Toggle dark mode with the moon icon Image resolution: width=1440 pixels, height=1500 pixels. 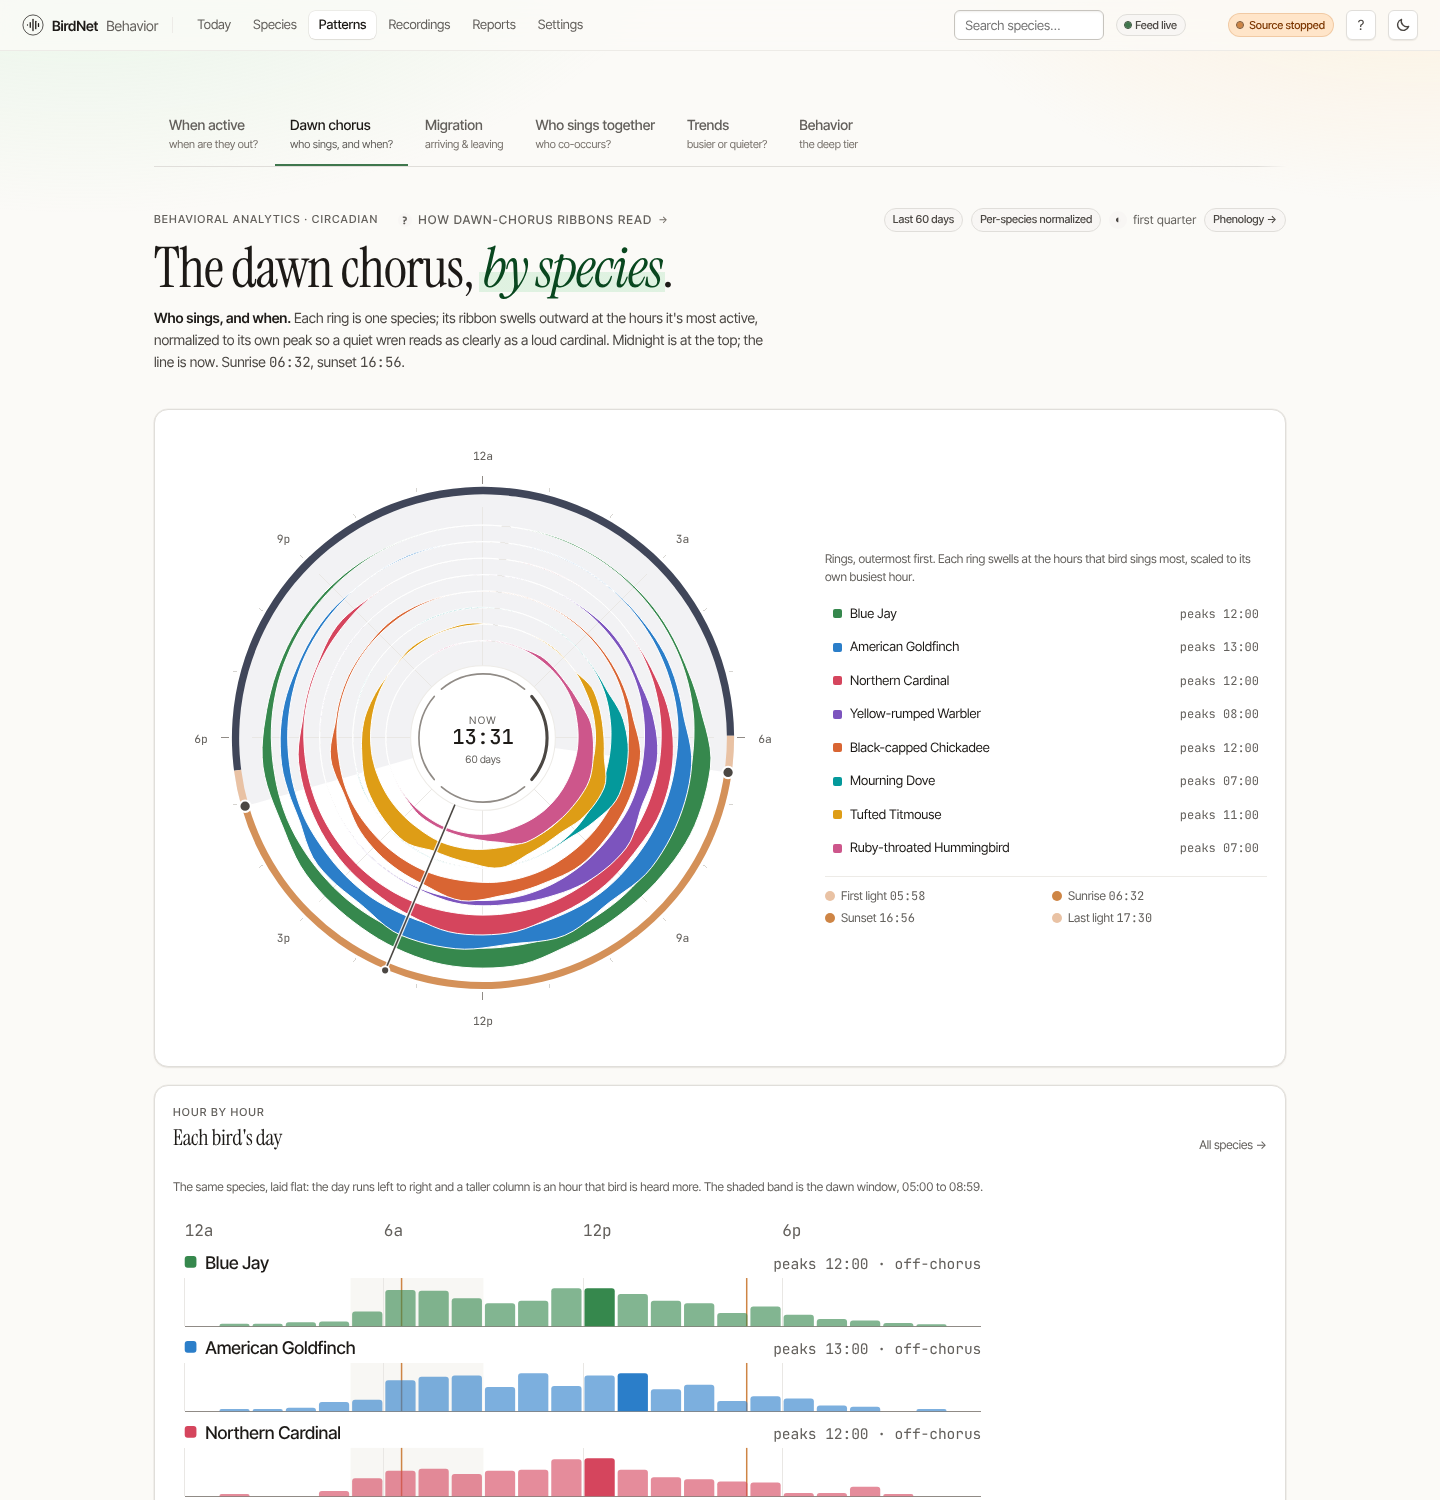coord(1403,25)
